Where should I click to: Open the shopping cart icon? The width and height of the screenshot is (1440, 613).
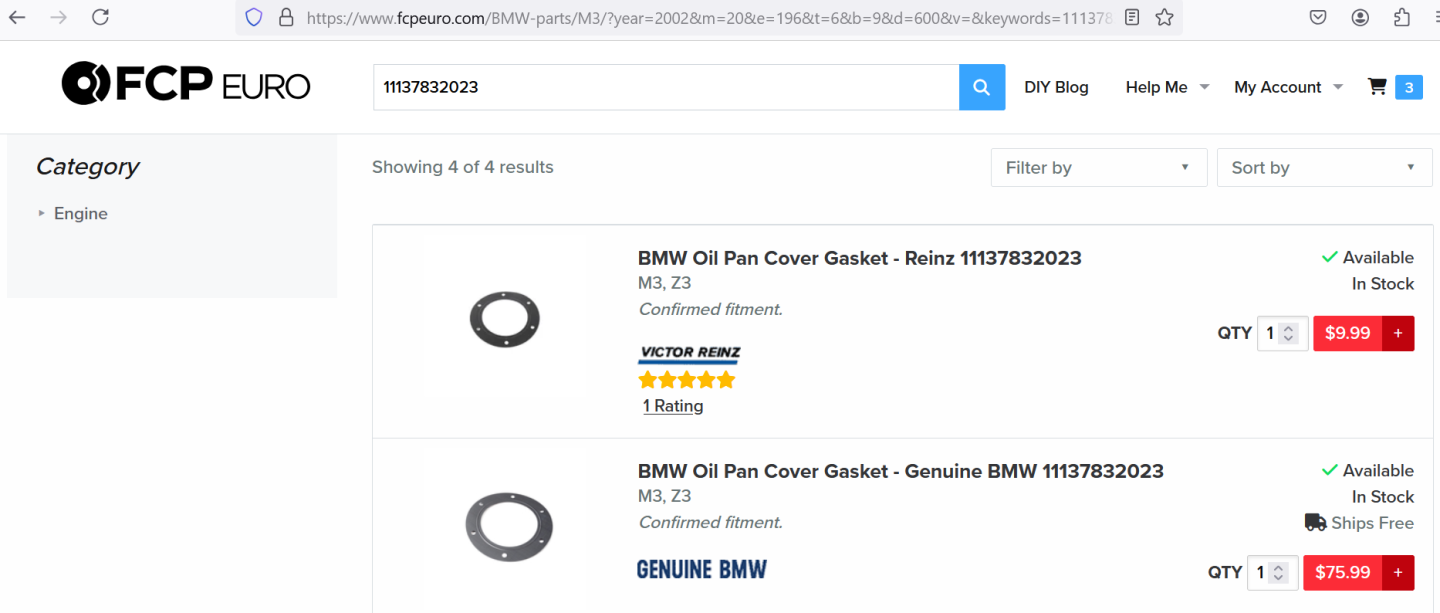[x=1377, y=87]
